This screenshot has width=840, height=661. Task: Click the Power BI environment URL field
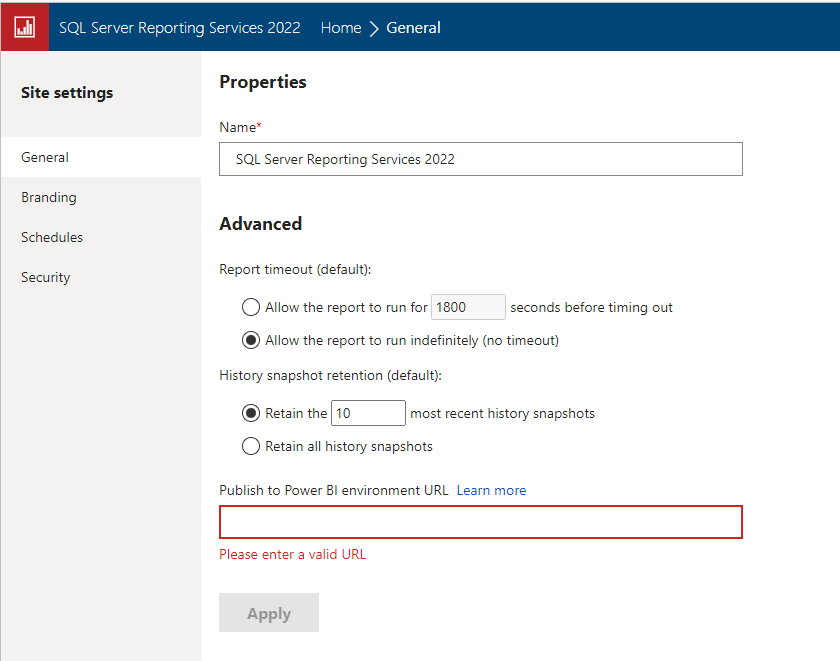pyautogui.click(x=480, y=522)
